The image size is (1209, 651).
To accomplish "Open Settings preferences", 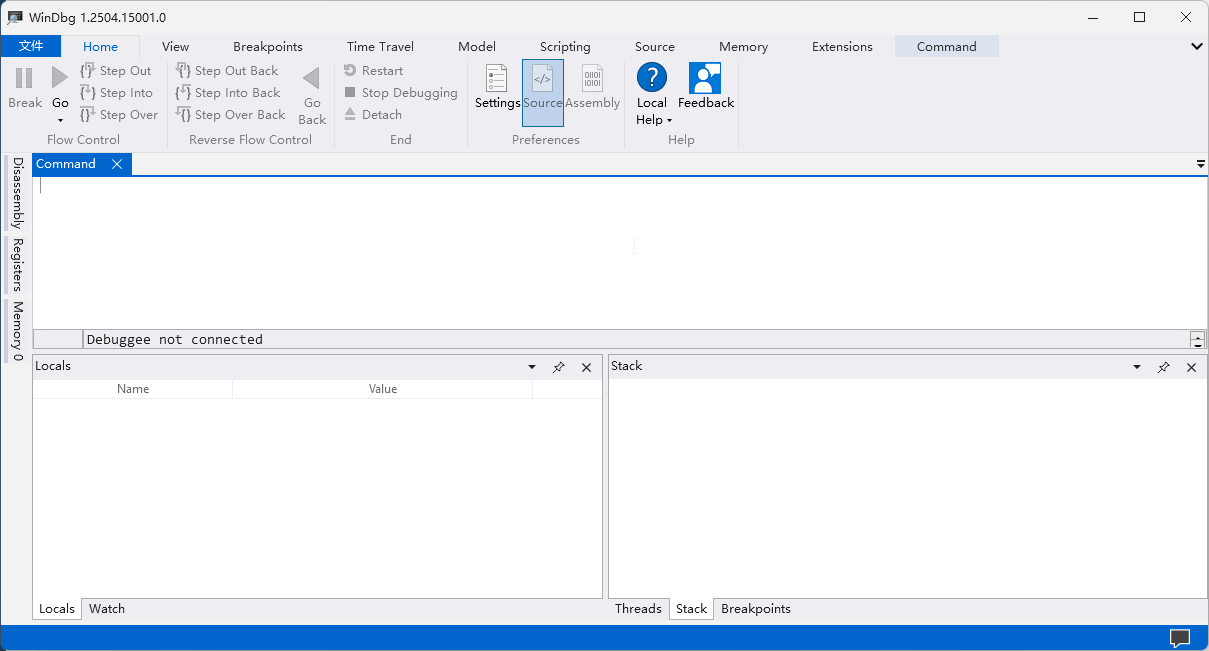I will click(497, 87).
